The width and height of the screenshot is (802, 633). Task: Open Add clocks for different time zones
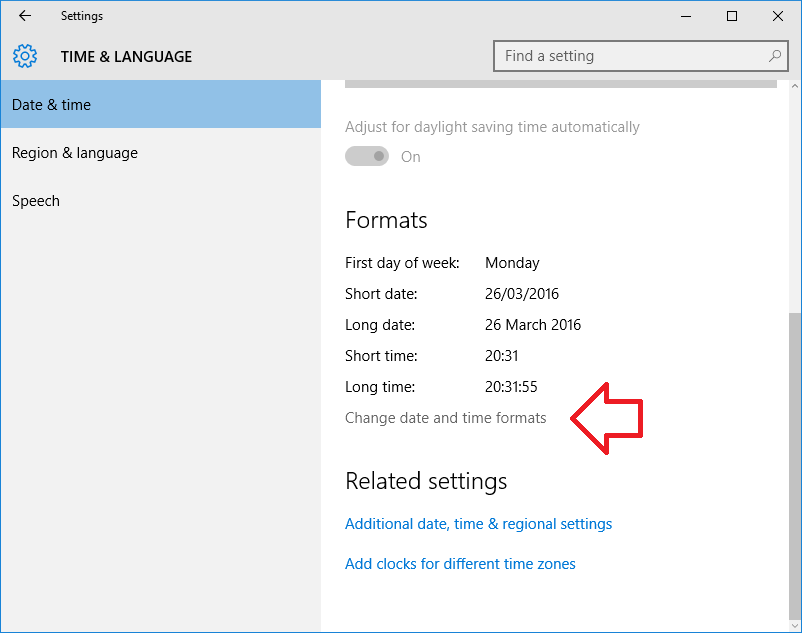[460, 563]
